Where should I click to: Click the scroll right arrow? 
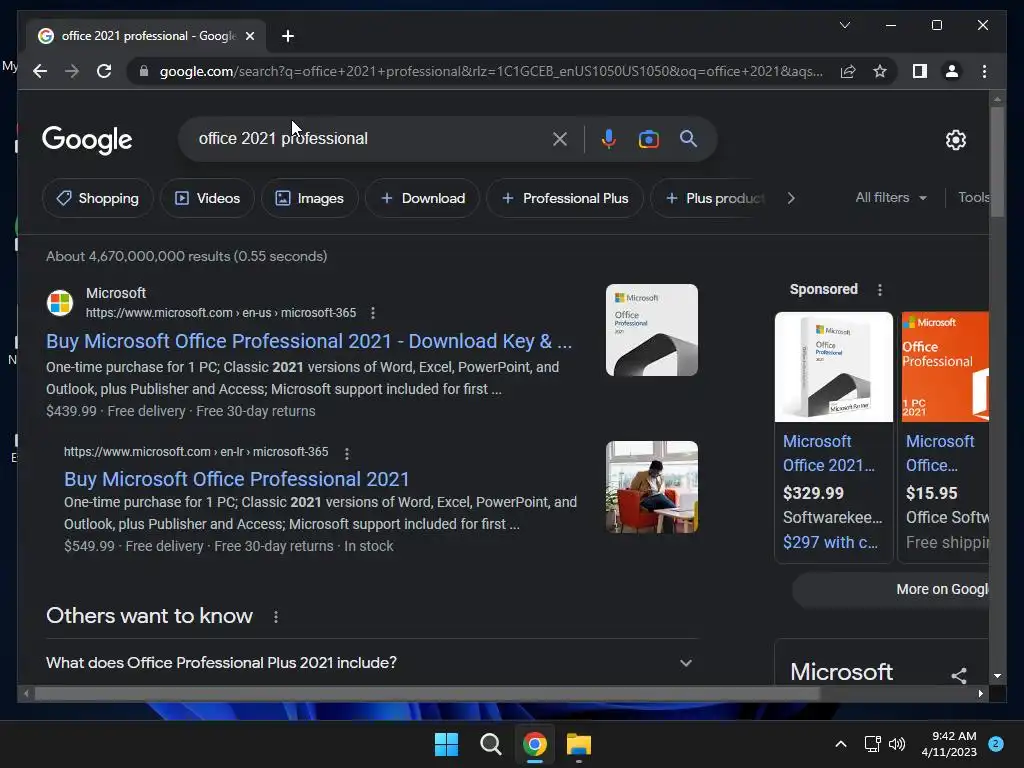[980, 694]
